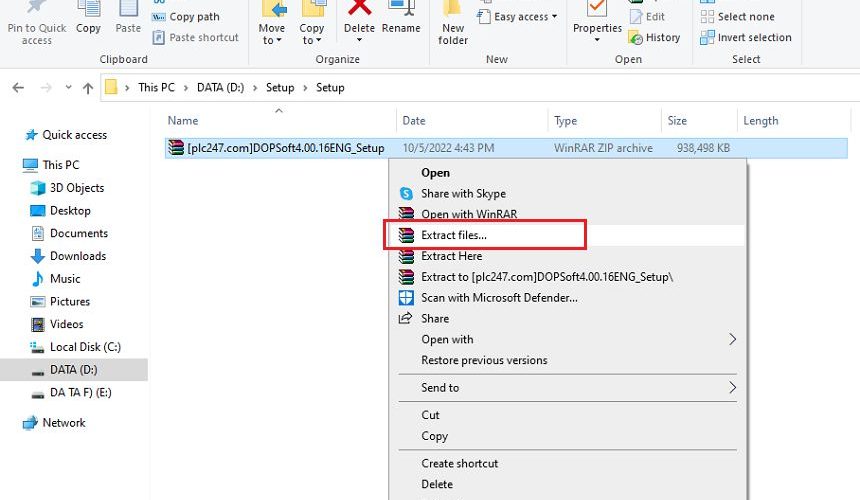Open the recent locations dropdown arrow
Screen dimensions: 860x500
point(69,87)
